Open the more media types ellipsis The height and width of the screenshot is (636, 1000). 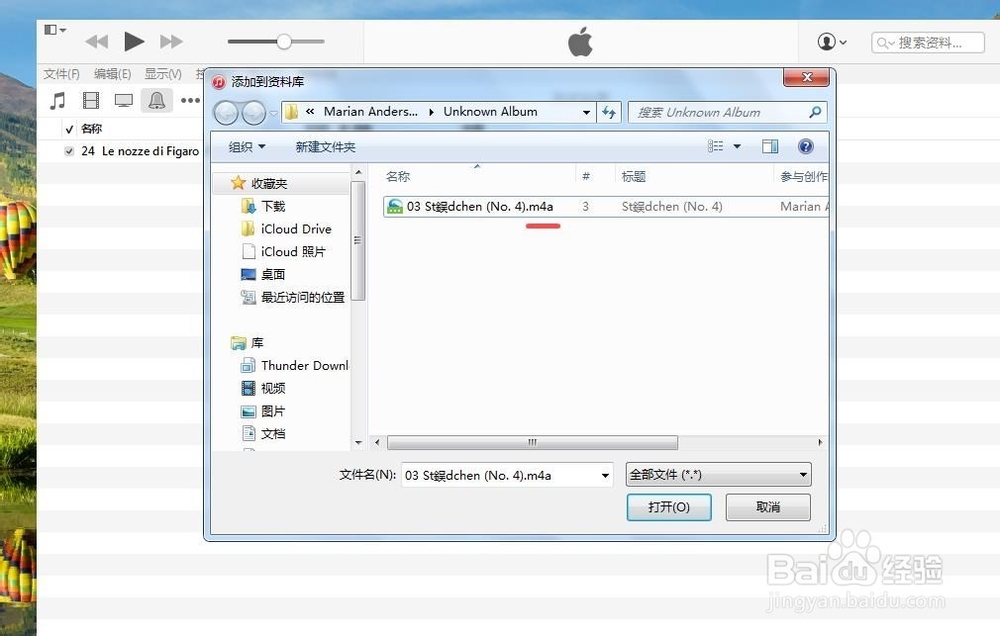pyautogui.click(x=190, y=100)
